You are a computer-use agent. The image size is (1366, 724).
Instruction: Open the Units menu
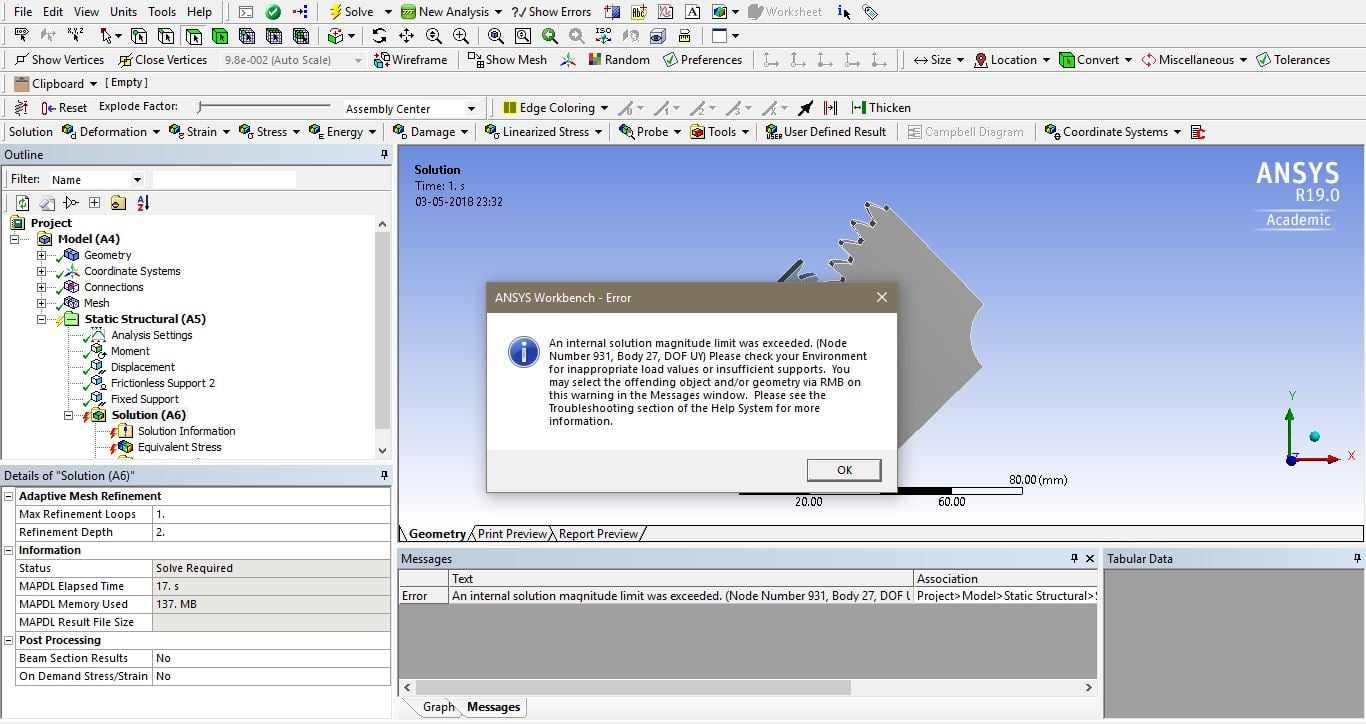(x=123, y=12)
